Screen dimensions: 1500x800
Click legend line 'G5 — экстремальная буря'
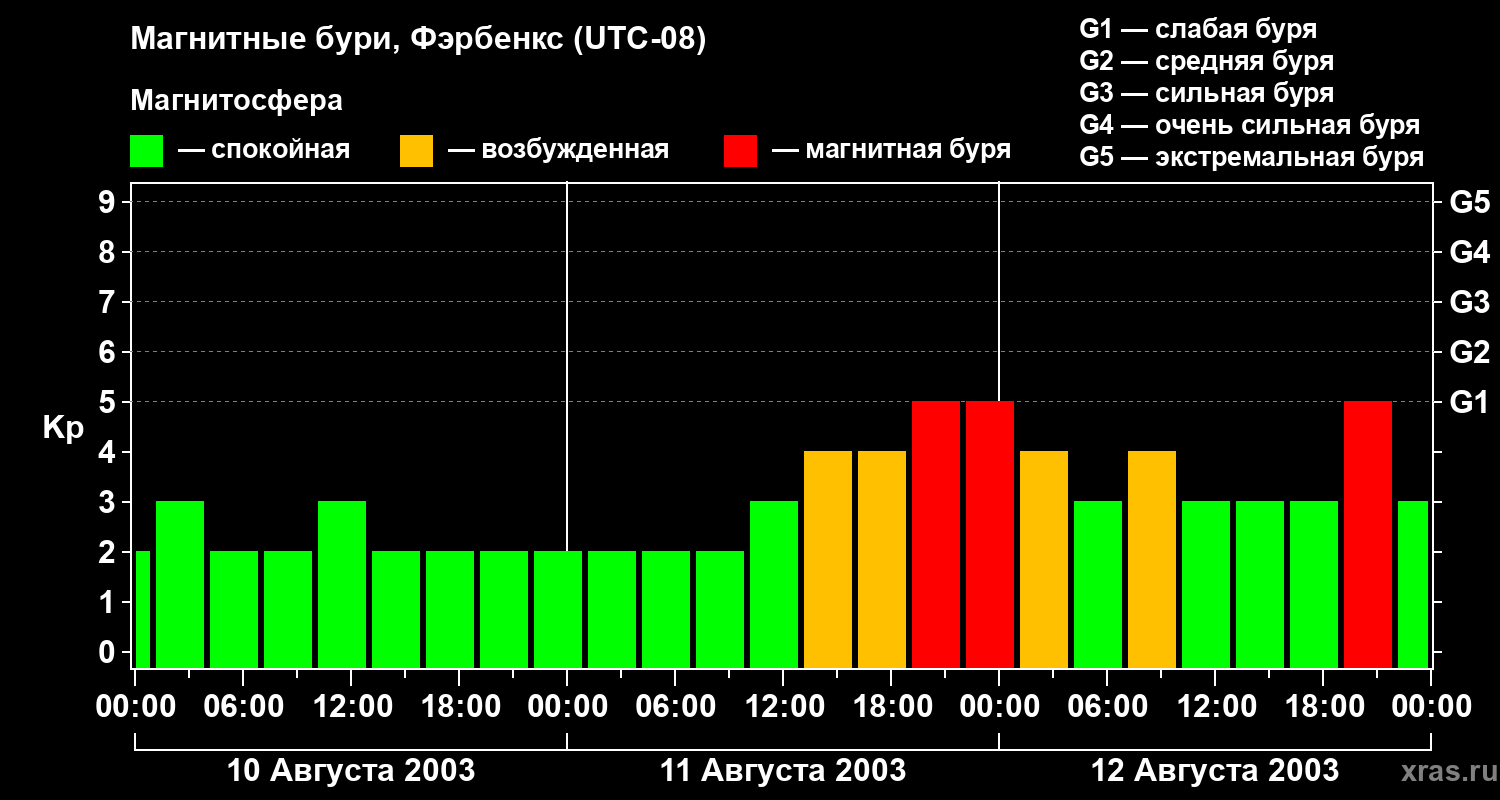click(1251, 157)
